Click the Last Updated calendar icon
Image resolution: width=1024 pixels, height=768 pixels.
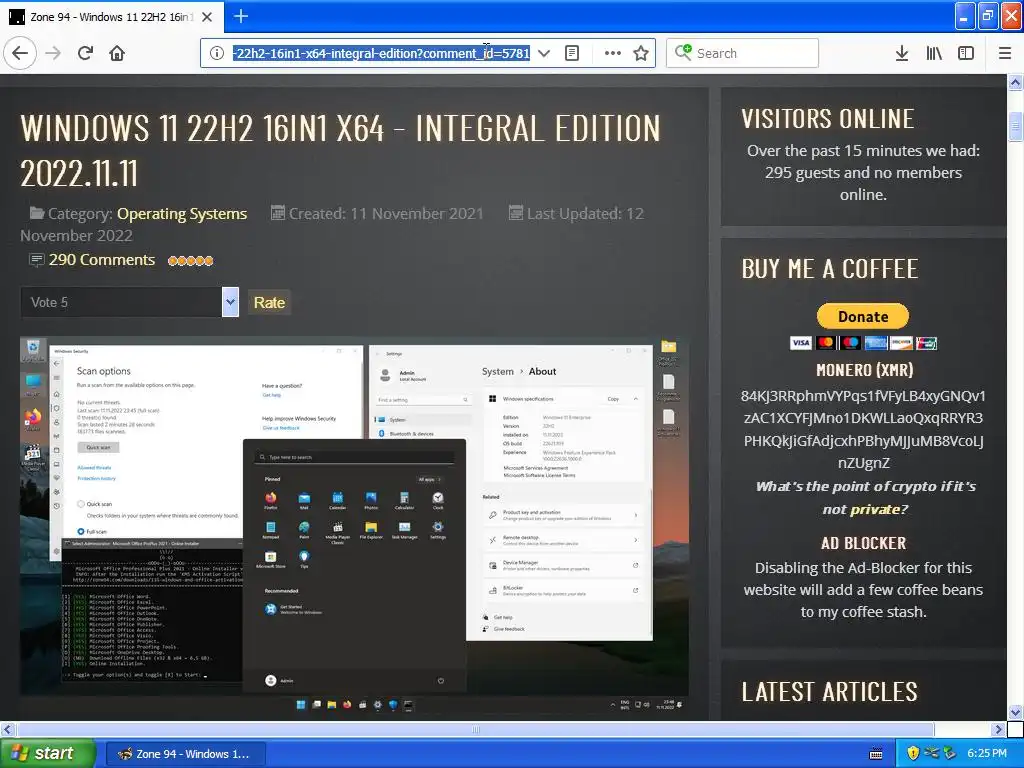pos(516,213)
